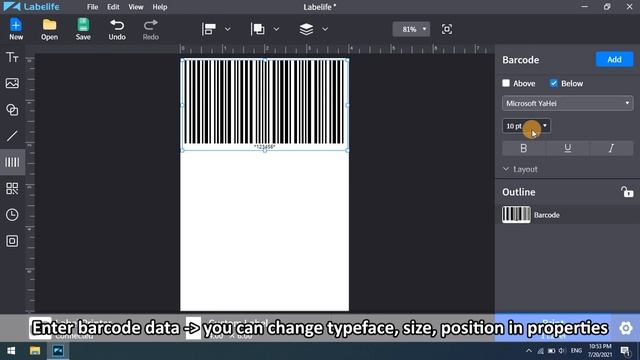640x360 pixels.
Task: Enable the Above text position checkbox
Action: (x=506, y=83)
